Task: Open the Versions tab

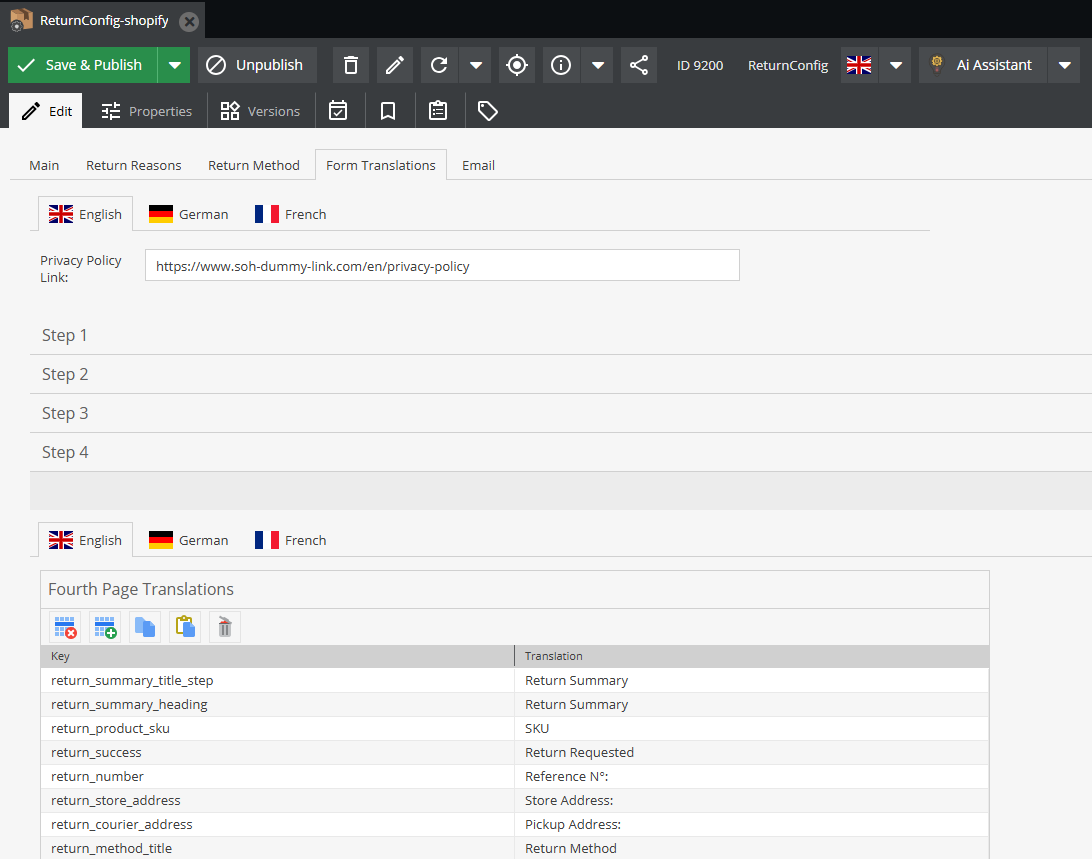Action: 260,111
